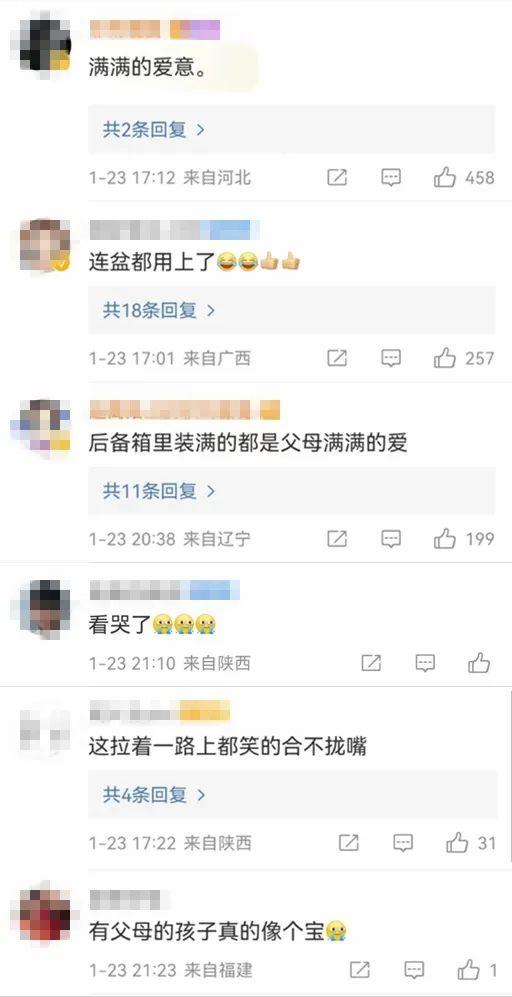This screenshot has width=512, height=997.
Task: Like the '满满的爱意' comment with 458 likes
Action: (445, 177)
